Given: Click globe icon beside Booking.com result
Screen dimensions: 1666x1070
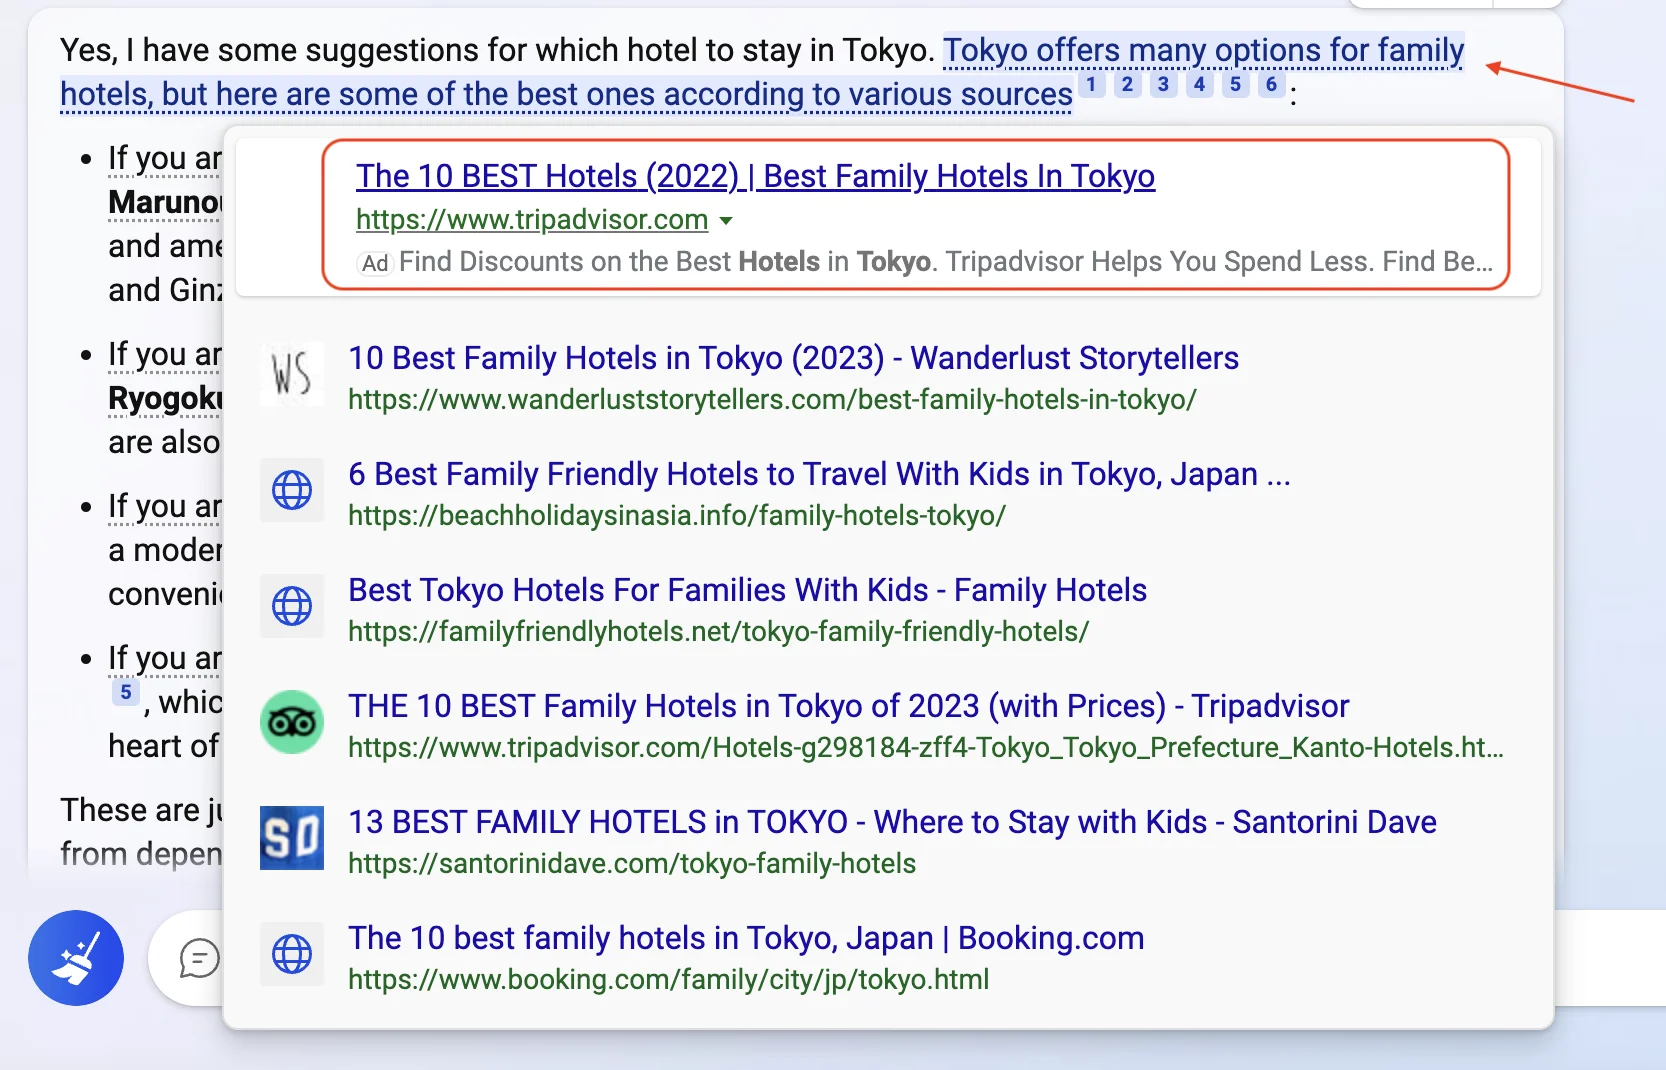Looking at the screenshot, I should pos(292,954).
